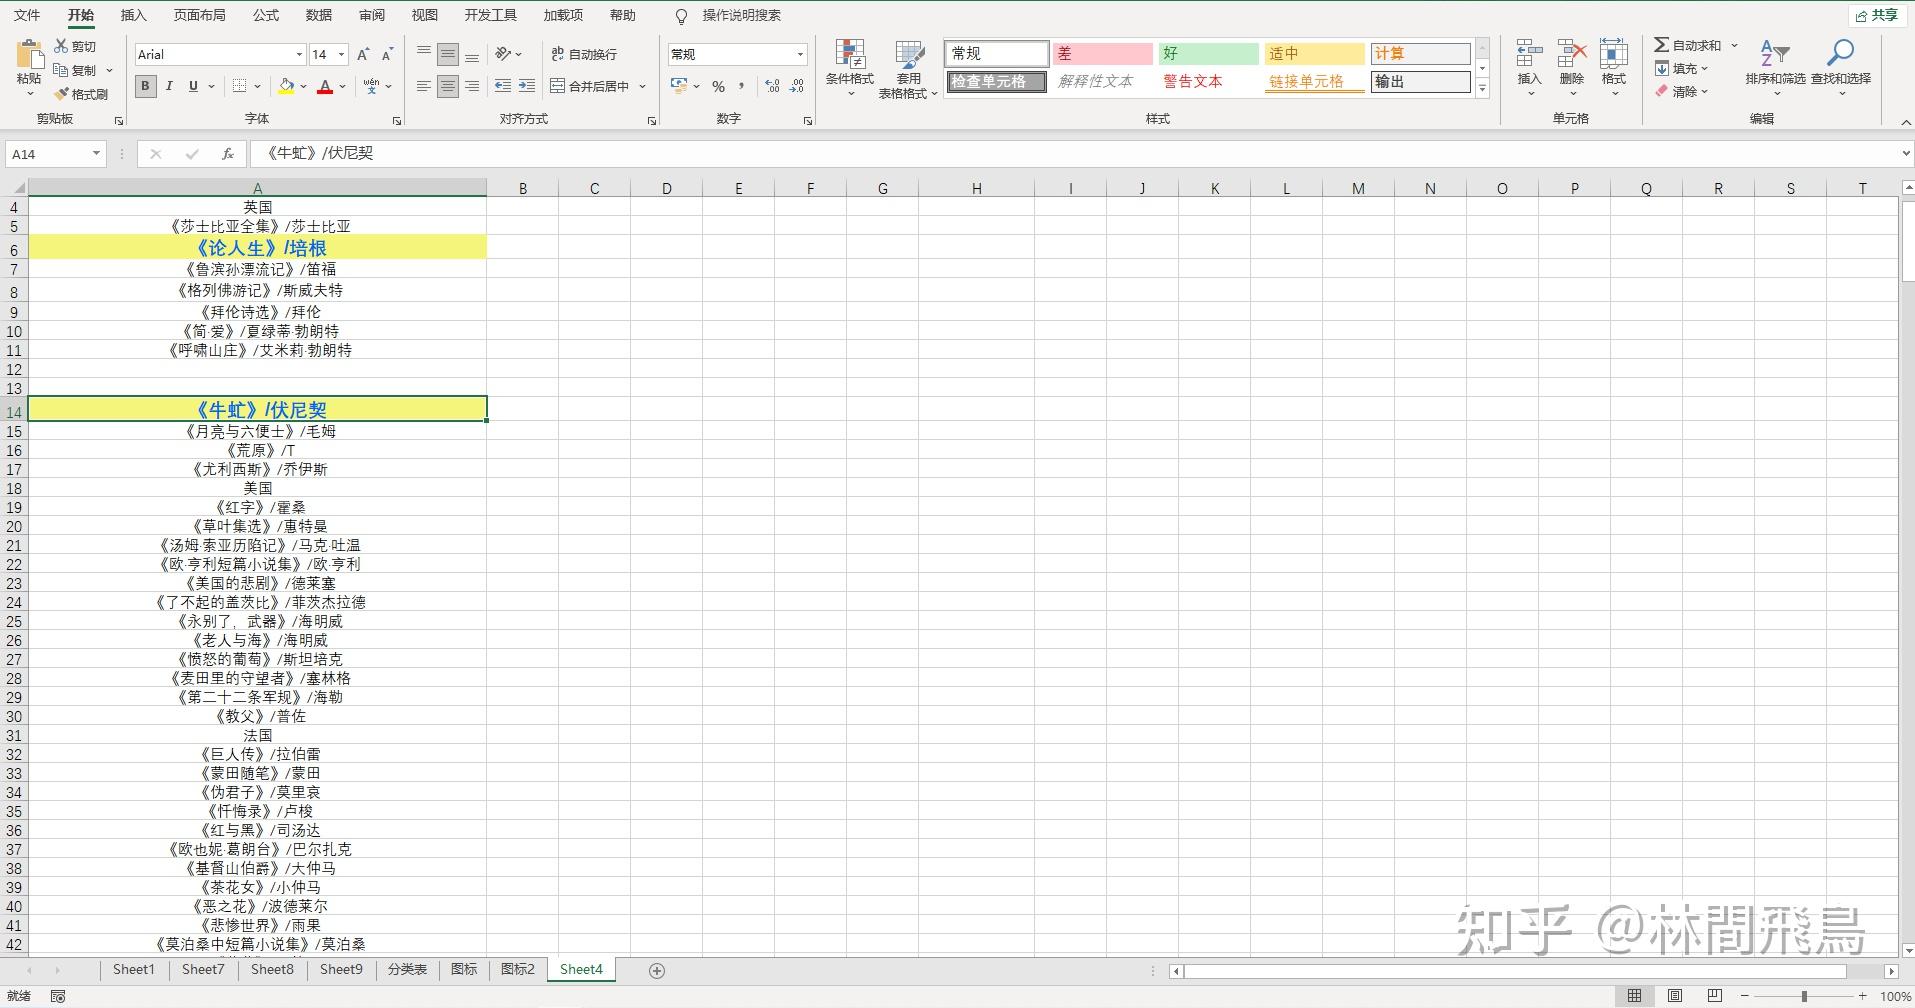1915x1008 pixels.
Task: Click the Paste clipboard icon
Action: [x=29, y=55]
